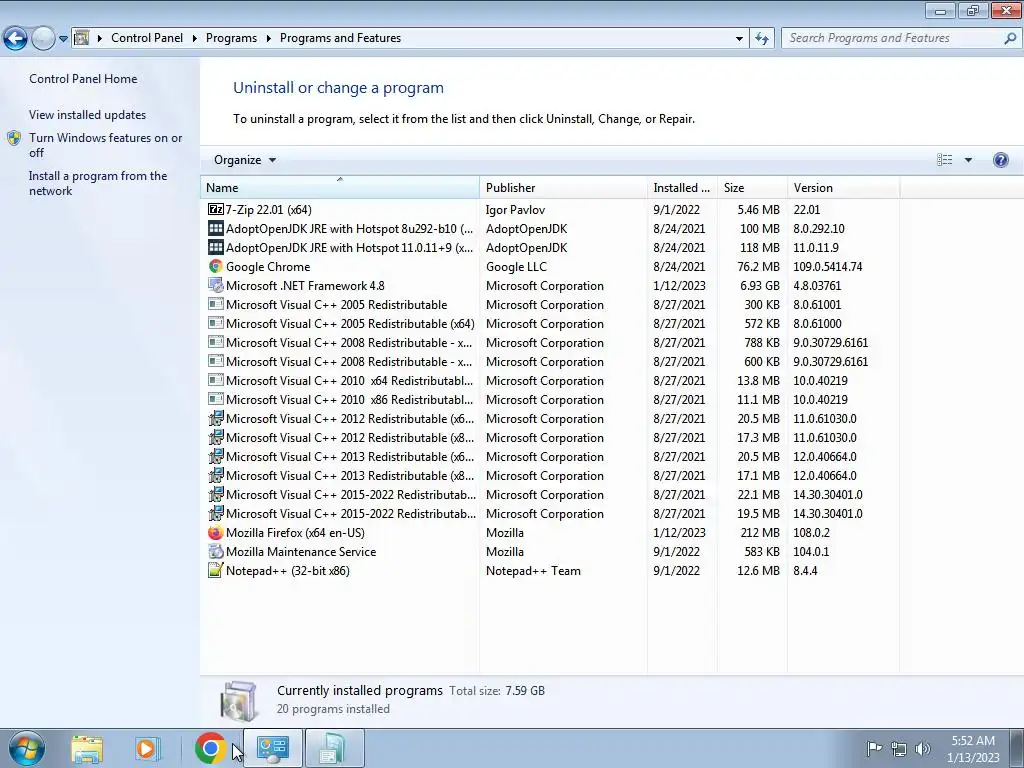The height and width of the screenshot is (768, 1024).
Task: Click the Google Chrome list icon
Action: click(x=216, y=266)
